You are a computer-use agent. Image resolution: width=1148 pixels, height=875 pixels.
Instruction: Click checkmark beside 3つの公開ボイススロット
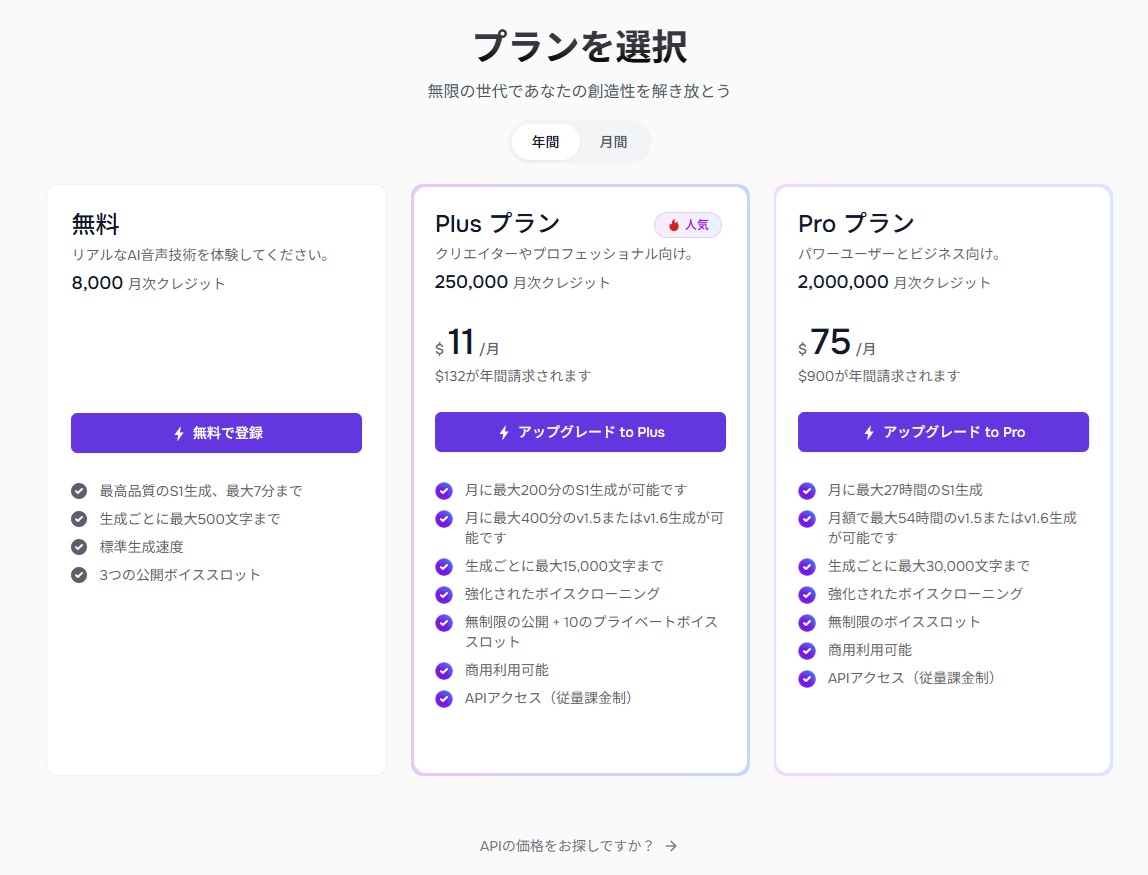coord(79,575)
